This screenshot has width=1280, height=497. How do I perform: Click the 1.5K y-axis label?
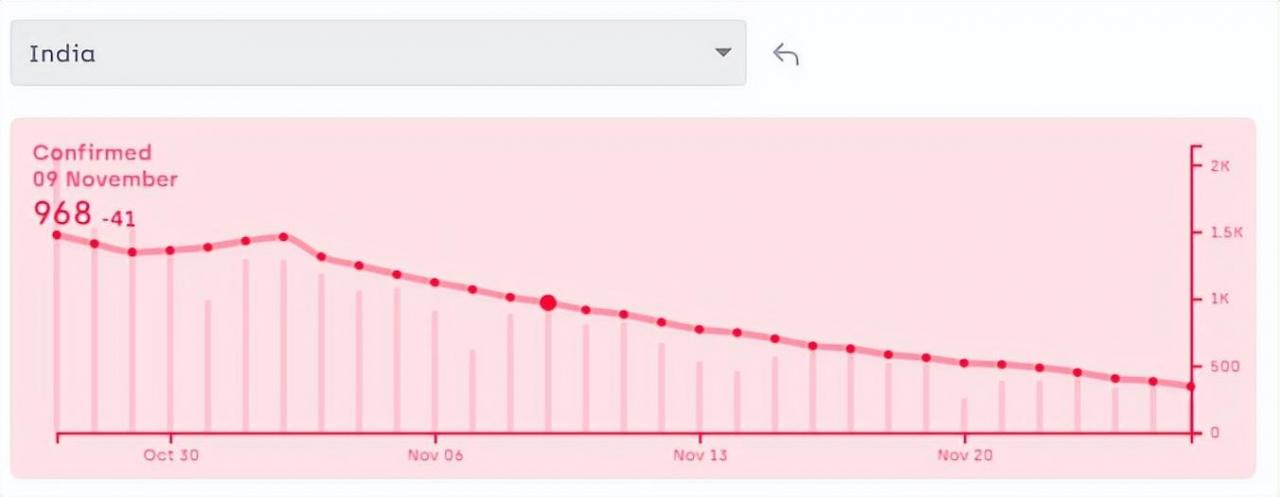(1224, 232)
